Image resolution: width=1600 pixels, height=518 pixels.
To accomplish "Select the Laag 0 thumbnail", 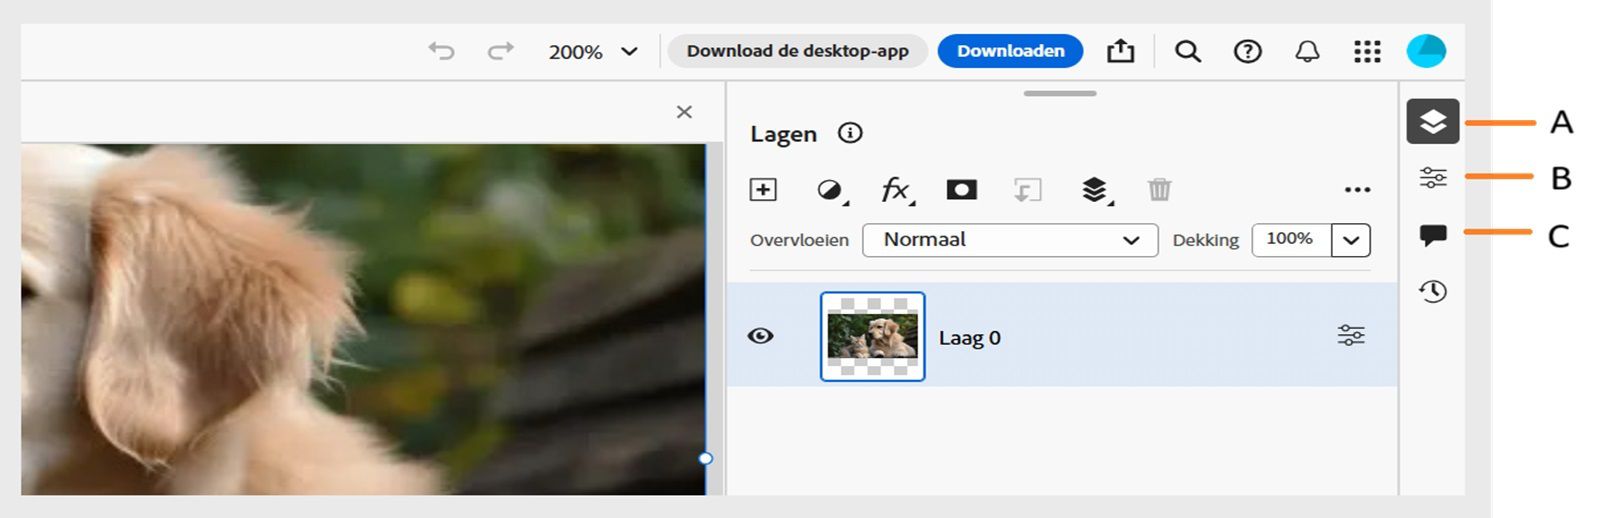I will point(873,337).
